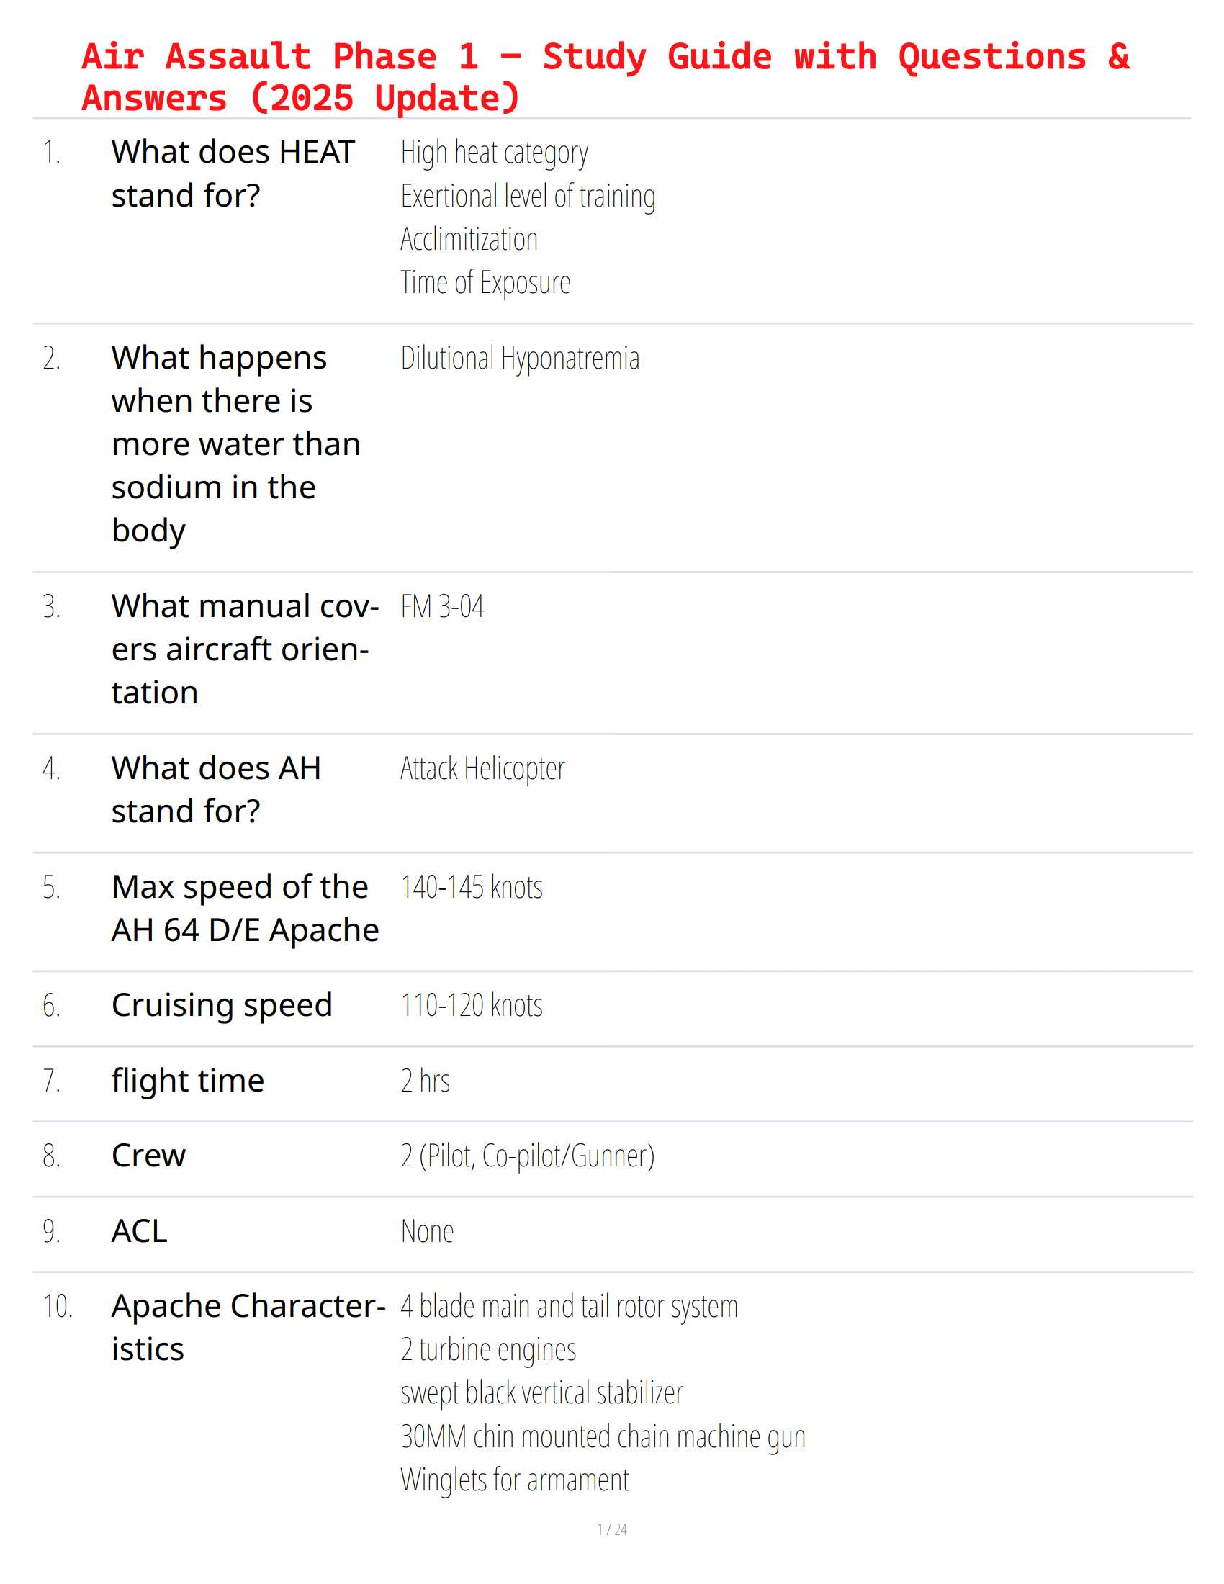Viewport: 1224px width, 1584px height.
Task: Click the "Acclimitization" answer line
Action: coord(468,240)
